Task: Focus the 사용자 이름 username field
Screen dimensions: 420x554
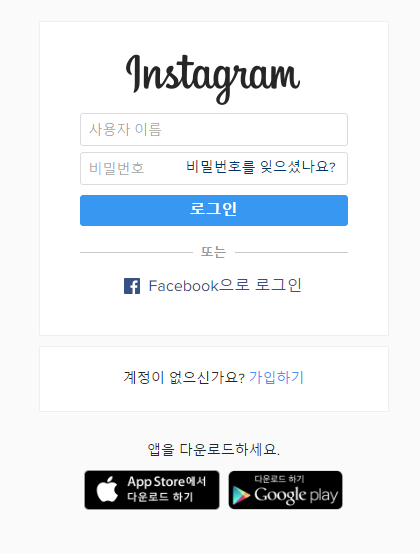Action: tap(214, 129)
